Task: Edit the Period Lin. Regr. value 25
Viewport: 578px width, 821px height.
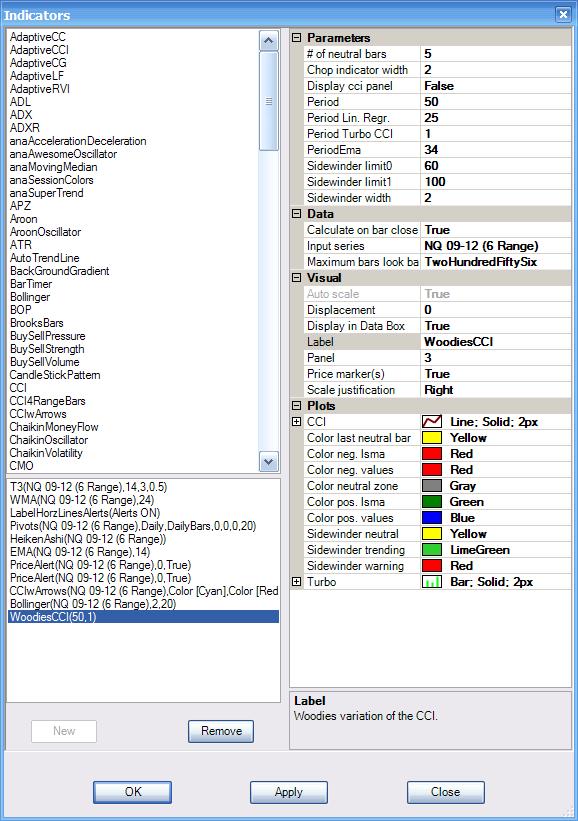Action: pyautogui.click(x=496, y=118)
